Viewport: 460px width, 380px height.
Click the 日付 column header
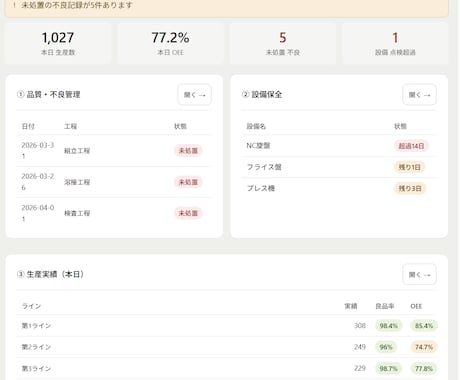[x=28, y=126]
